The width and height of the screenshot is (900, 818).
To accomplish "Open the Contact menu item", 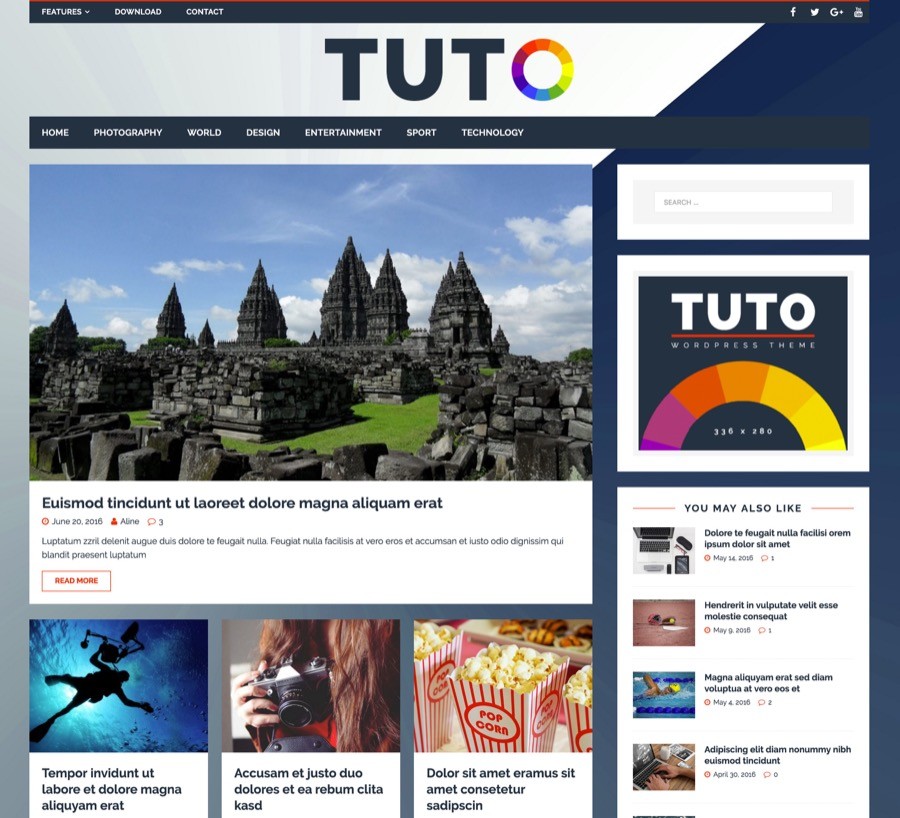I will [204, 11].
